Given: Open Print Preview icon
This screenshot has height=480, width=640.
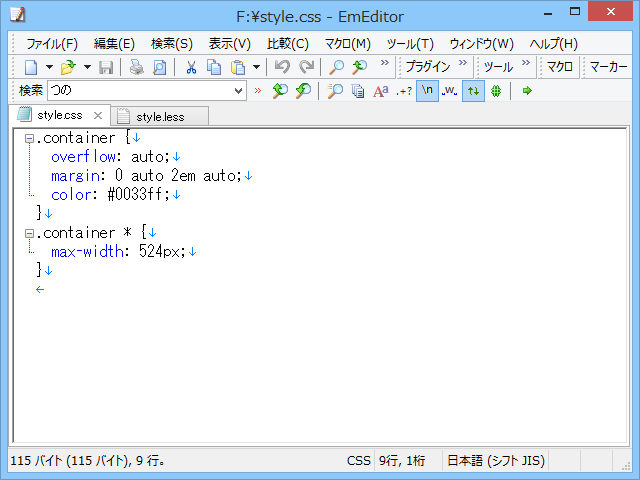Looking at the screenshot, I should [160, 67].
